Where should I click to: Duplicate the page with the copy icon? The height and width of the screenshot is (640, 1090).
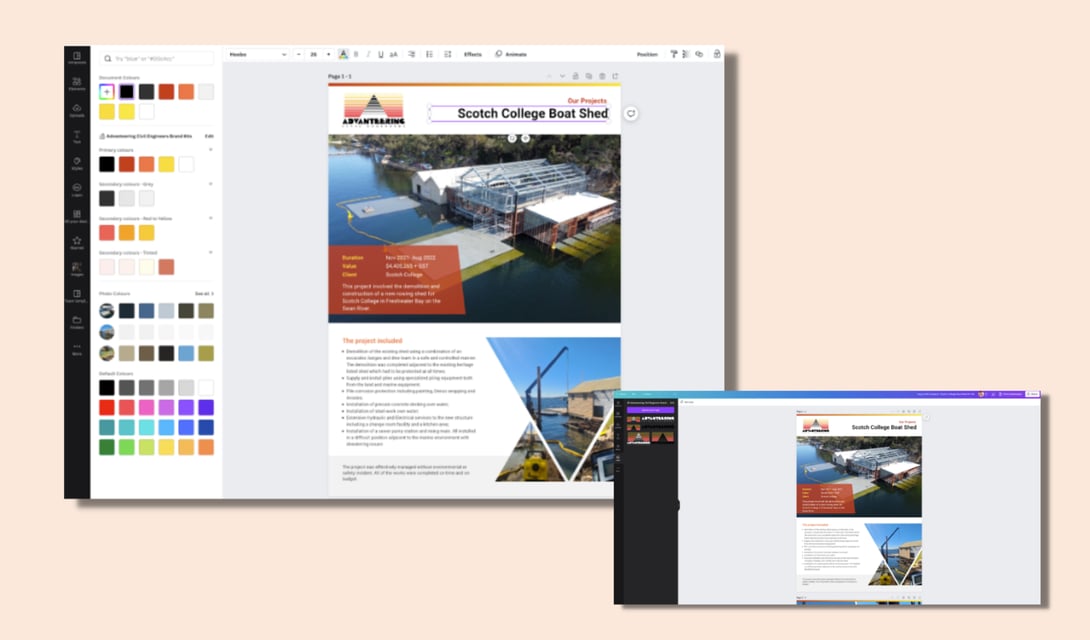[589, 76]
